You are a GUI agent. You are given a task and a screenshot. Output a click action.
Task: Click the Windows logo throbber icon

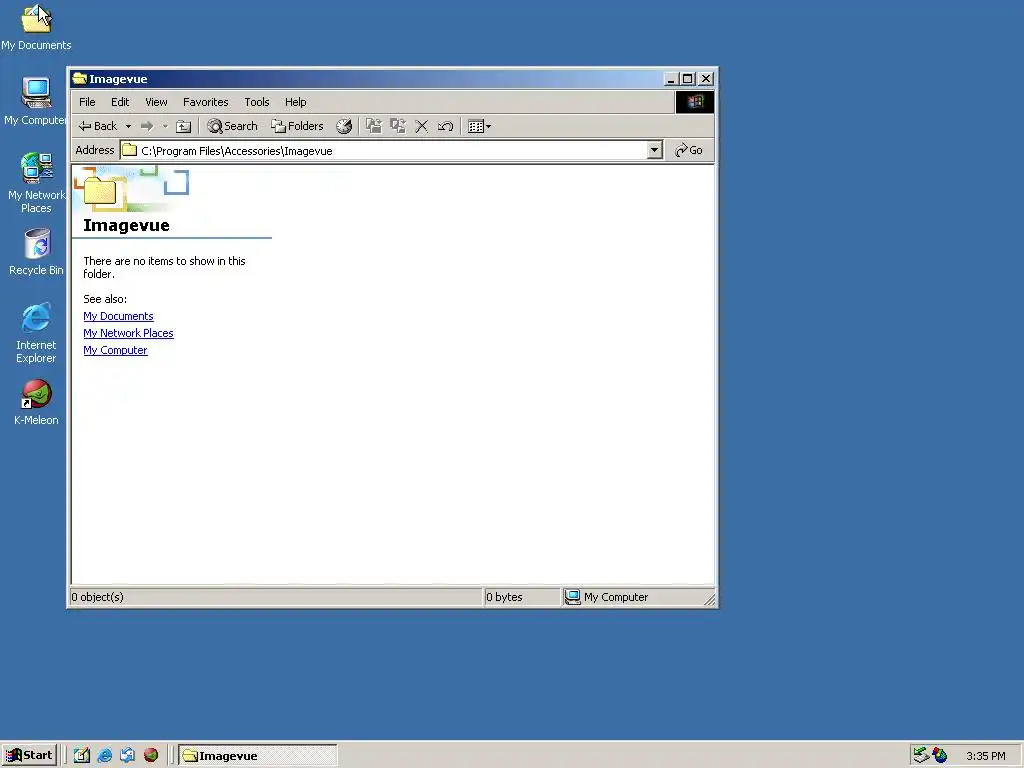coord(694,102)
